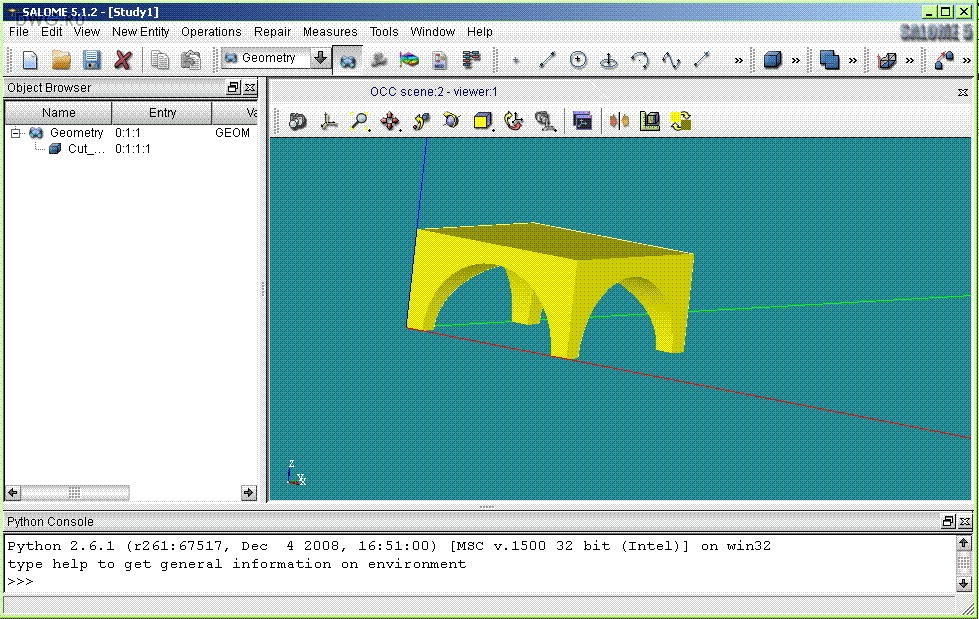This screenshot has width=979, height=619.
Task: Select the Fit Area zoom tool
Action: (360, 121)
